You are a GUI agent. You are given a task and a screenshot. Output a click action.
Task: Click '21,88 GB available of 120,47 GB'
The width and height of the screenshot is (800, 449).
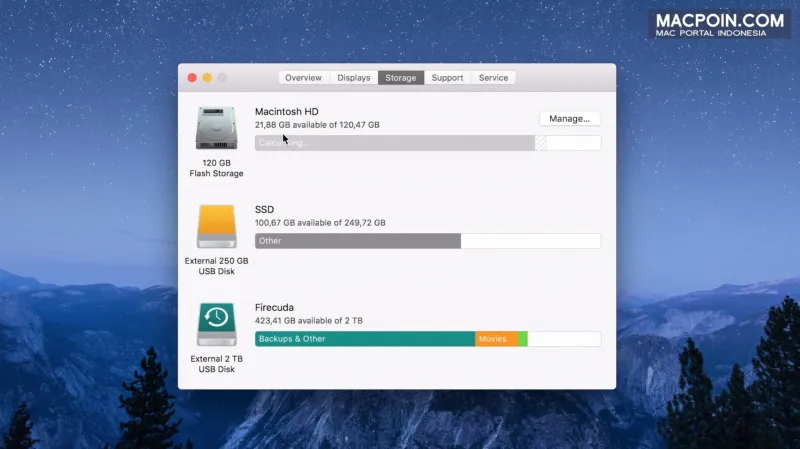coord(317,124)
